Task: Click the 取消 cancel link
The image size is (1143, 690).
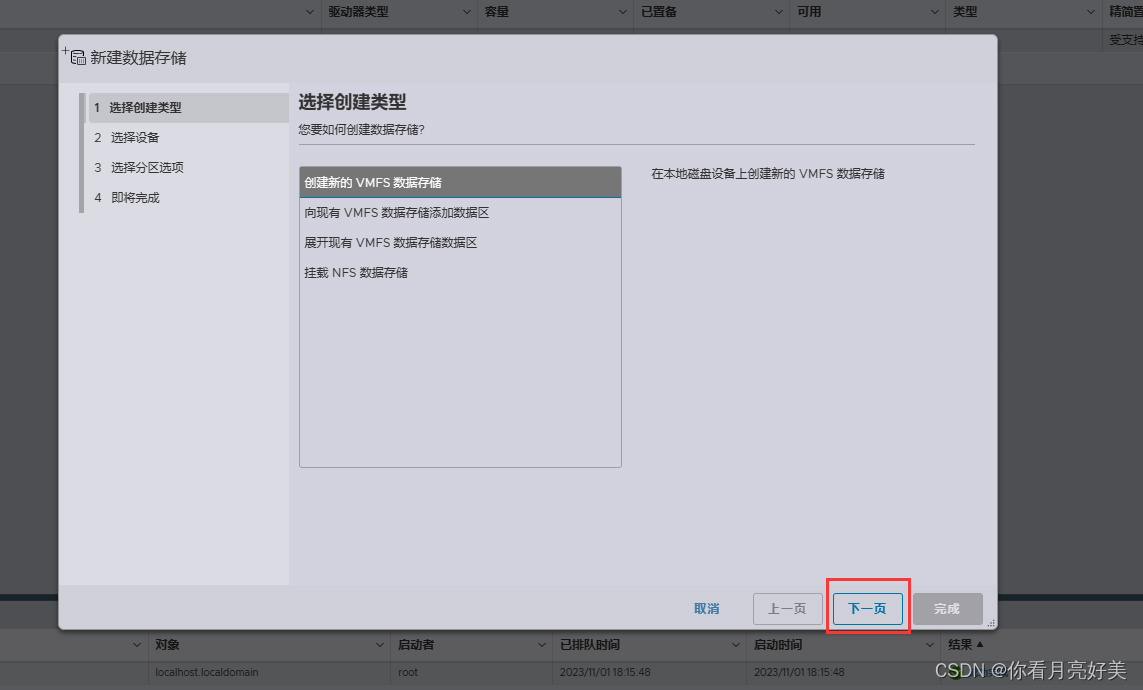Action: click(x=706, y=608)
